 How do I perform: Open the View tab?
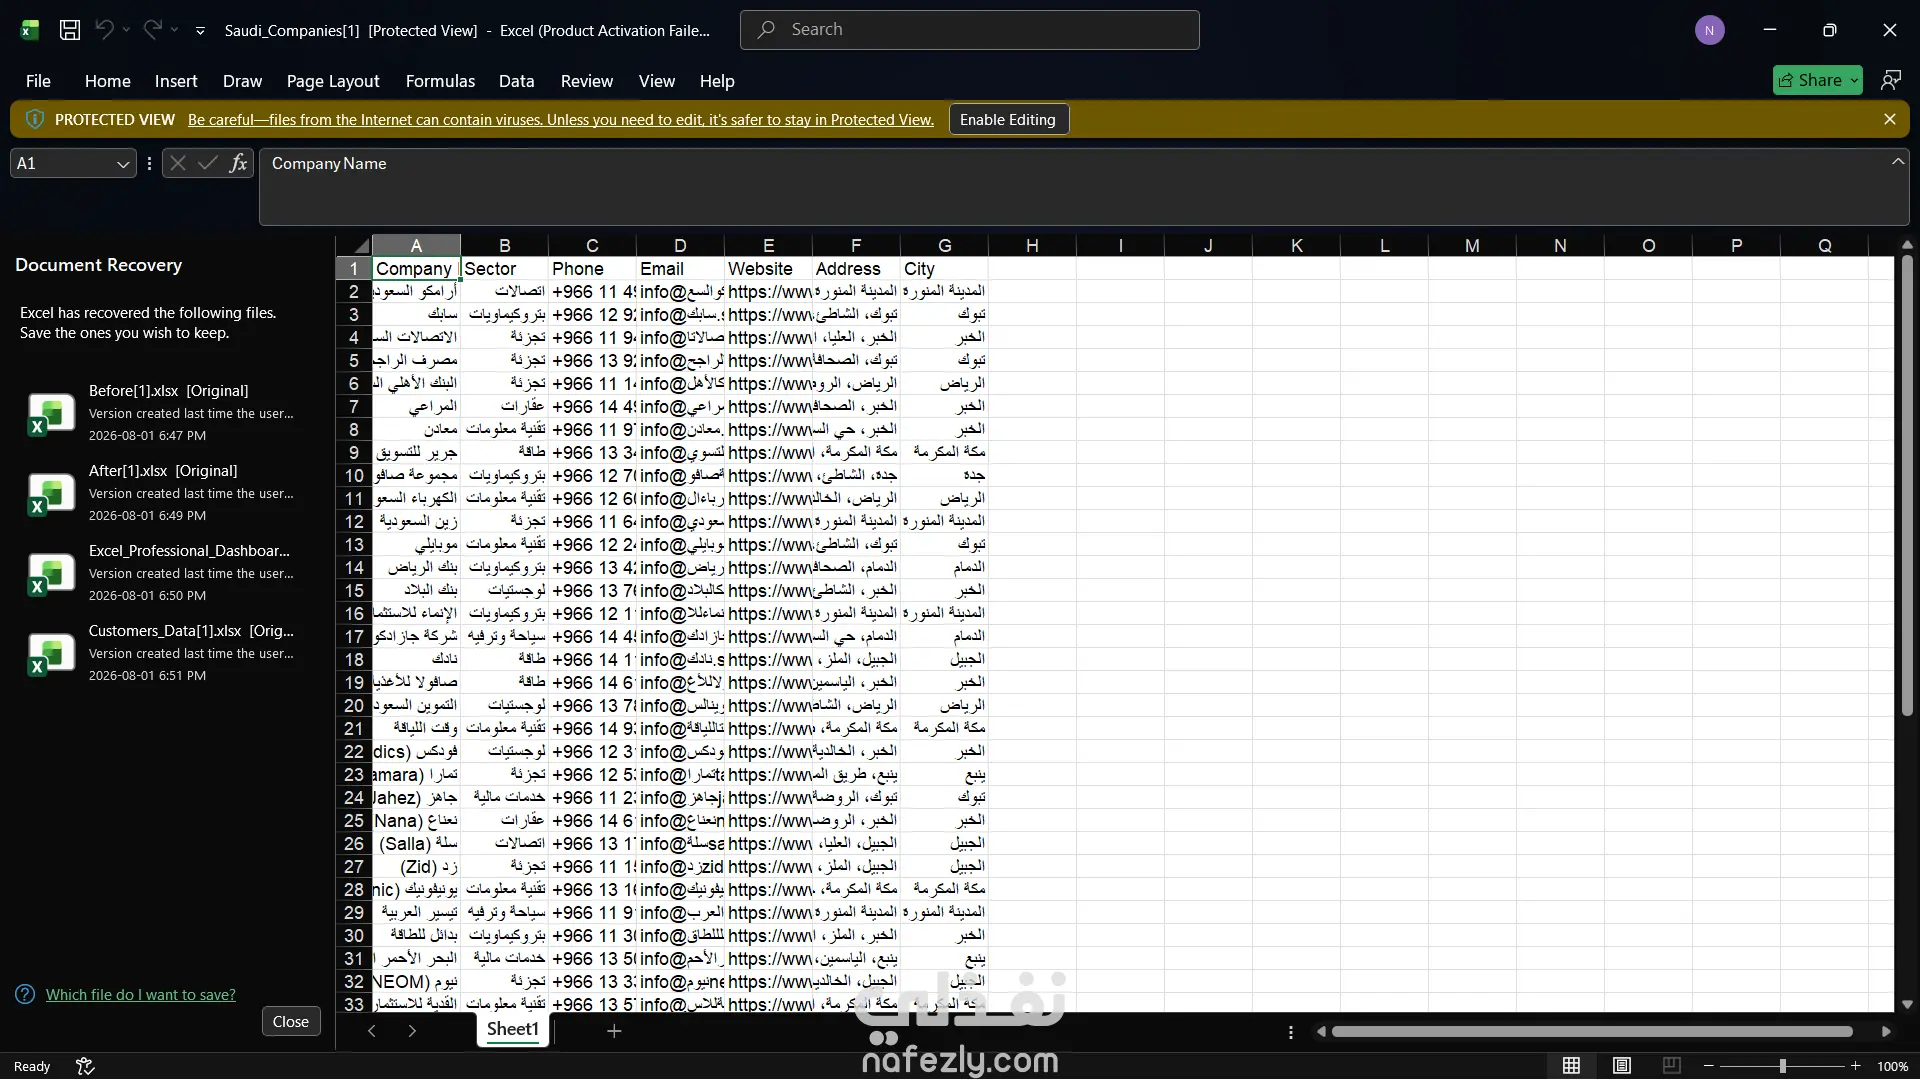click(x=656, y=81)
